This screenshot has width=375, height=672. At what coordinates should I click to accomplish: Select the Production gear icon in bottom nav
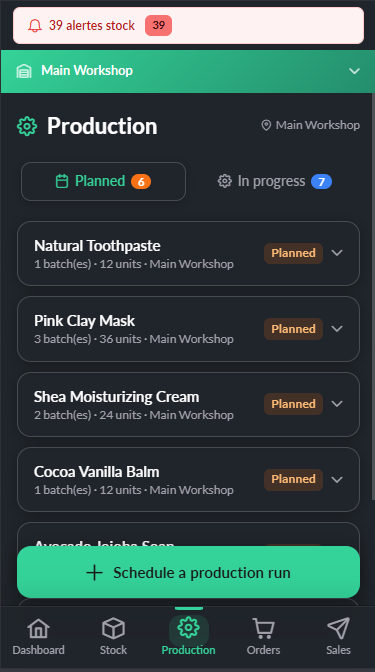click(189, 628)
